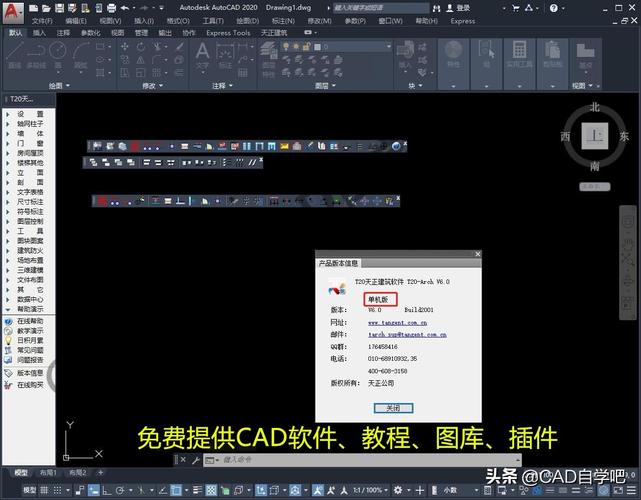641x500 pixels.
Task: Add a new layout with plus tab
Action: [x=101, y=473]
